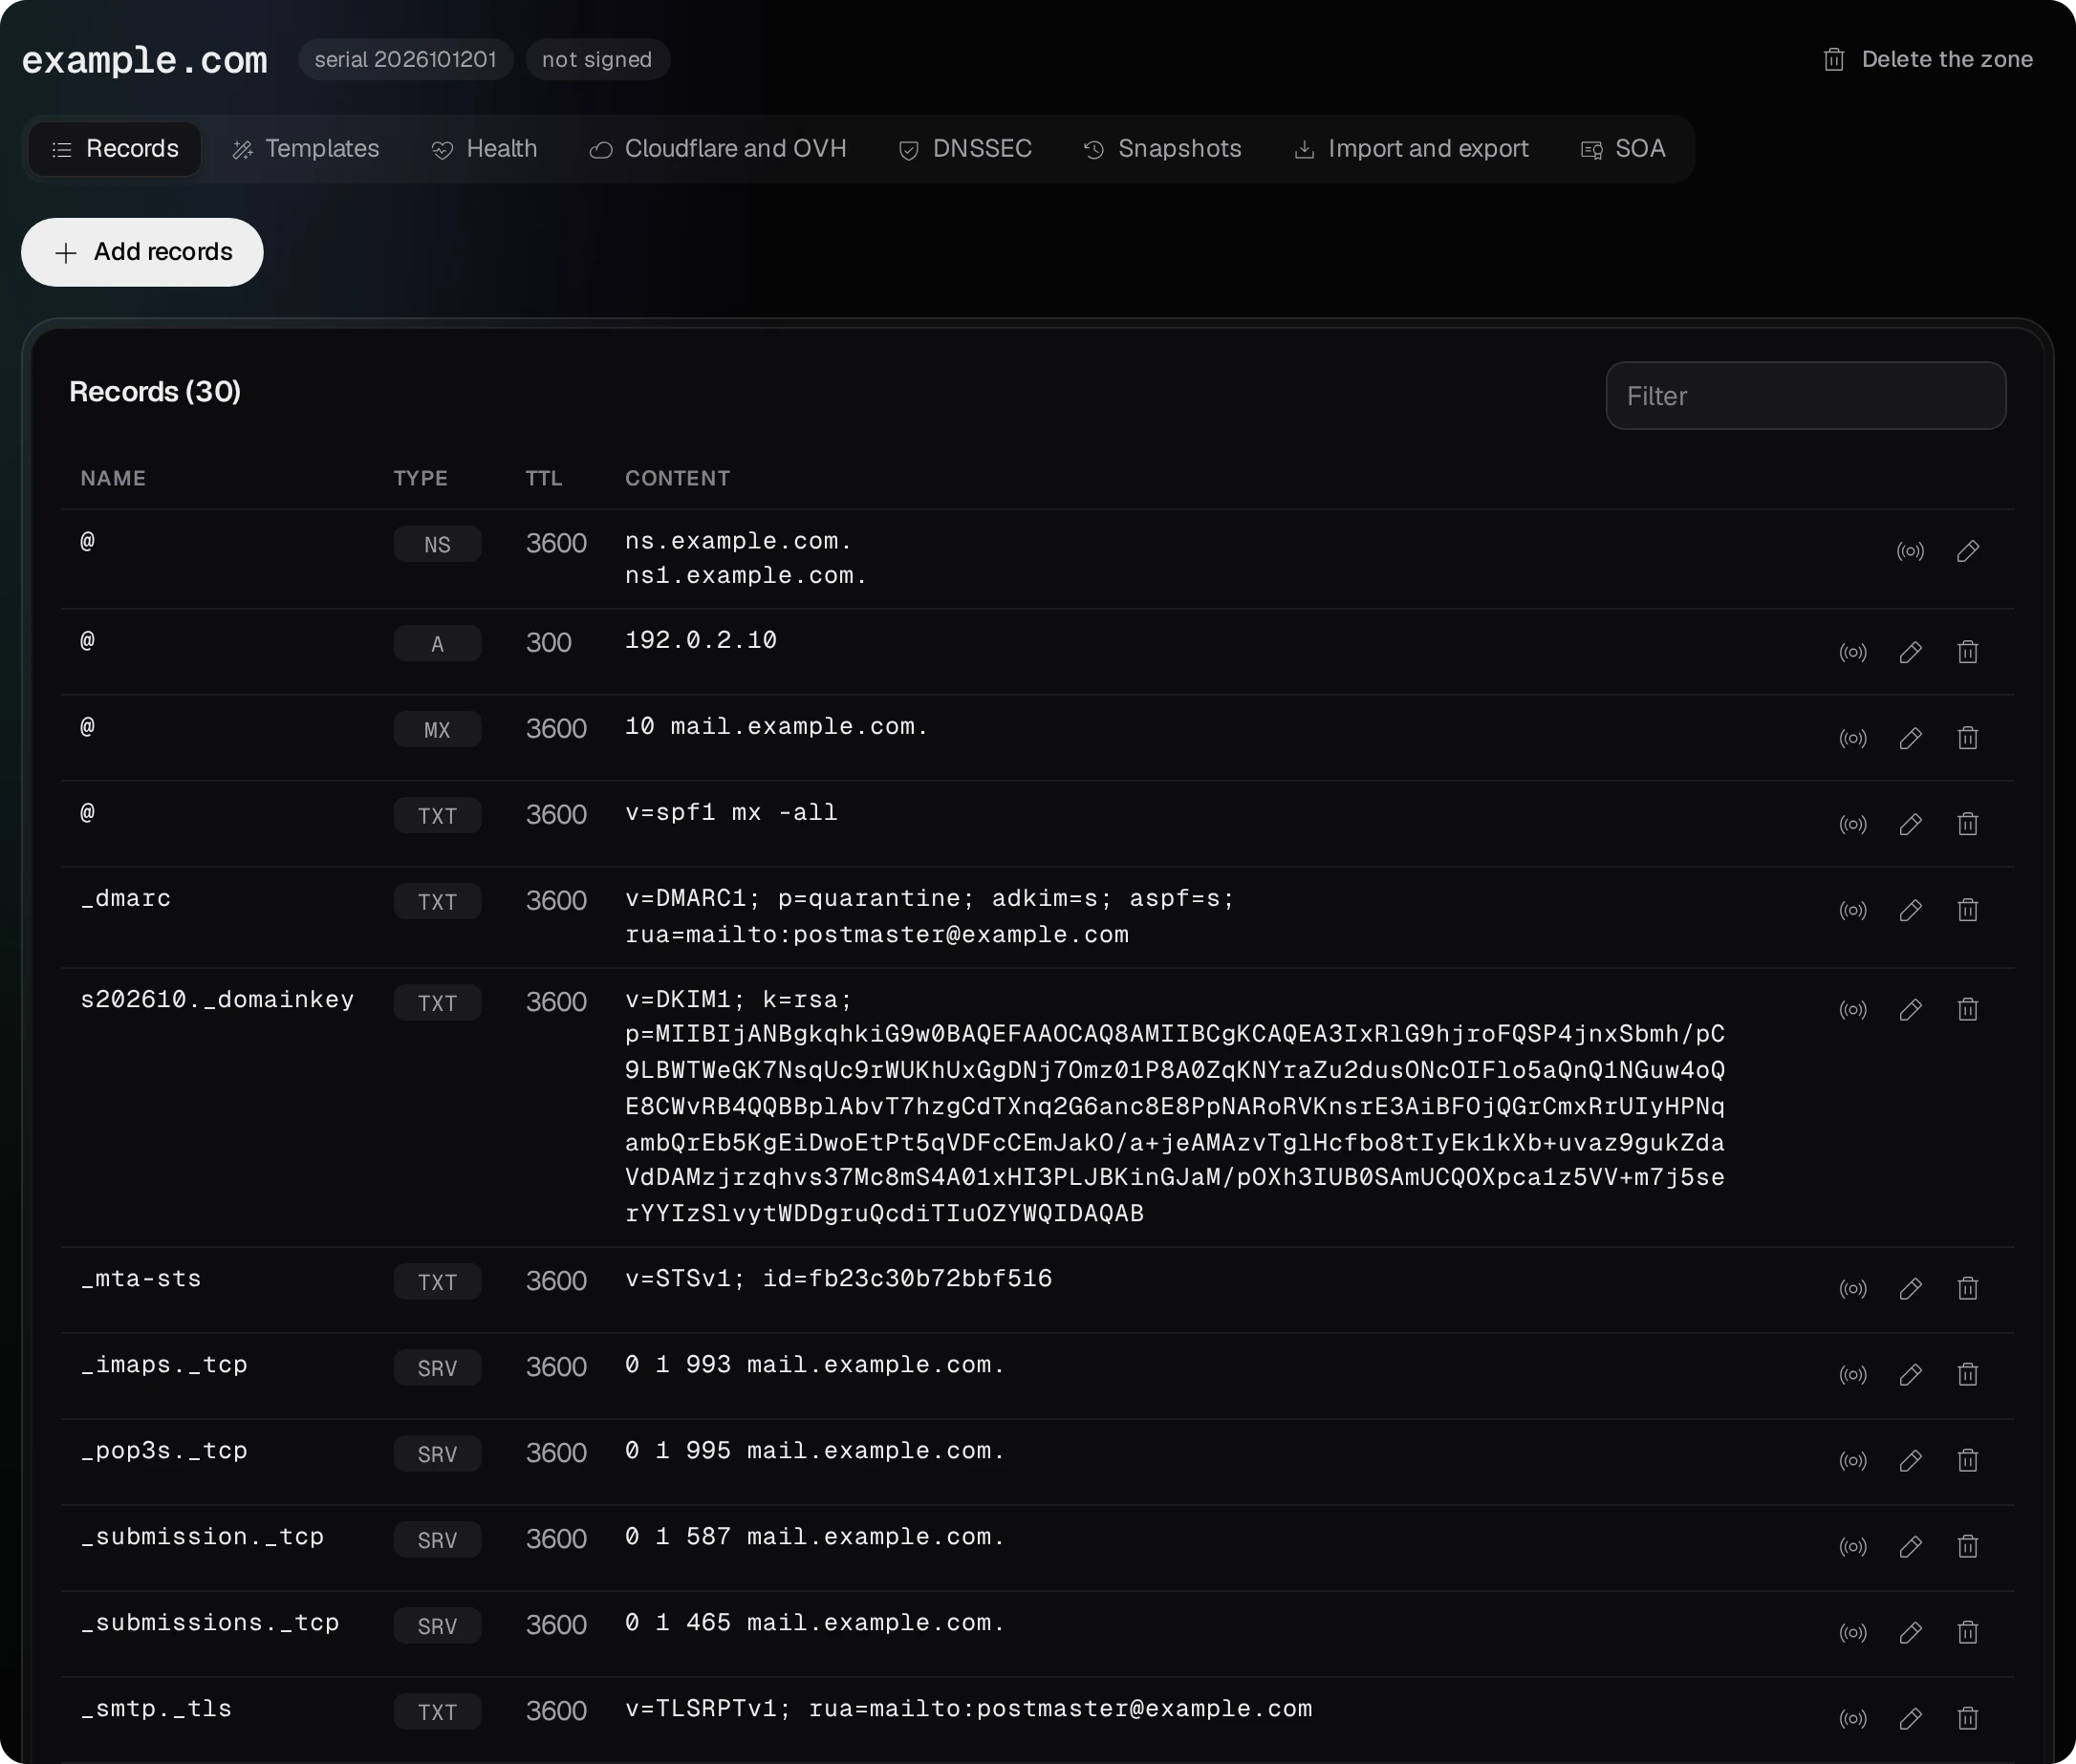The width and height of the screenshot is (2076, 1764).
Task: Click the 'ns1.example.com.' nameserver text
Action: (746, 576)
